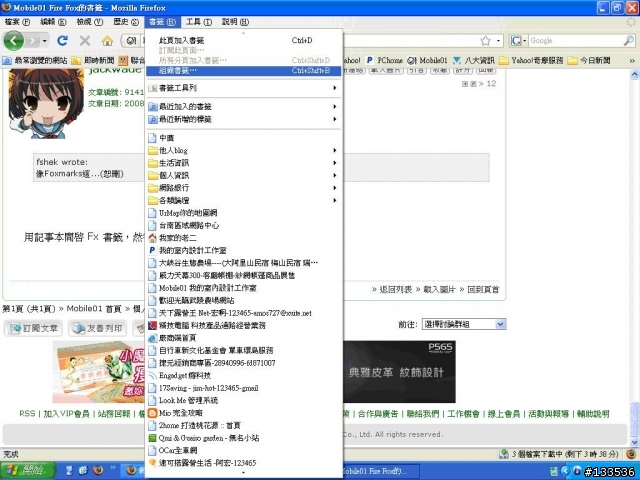Open 今日新聞 toolbar folder
Image resolution: width=640 pixels, height=480 pixels.
click(589, 60)
